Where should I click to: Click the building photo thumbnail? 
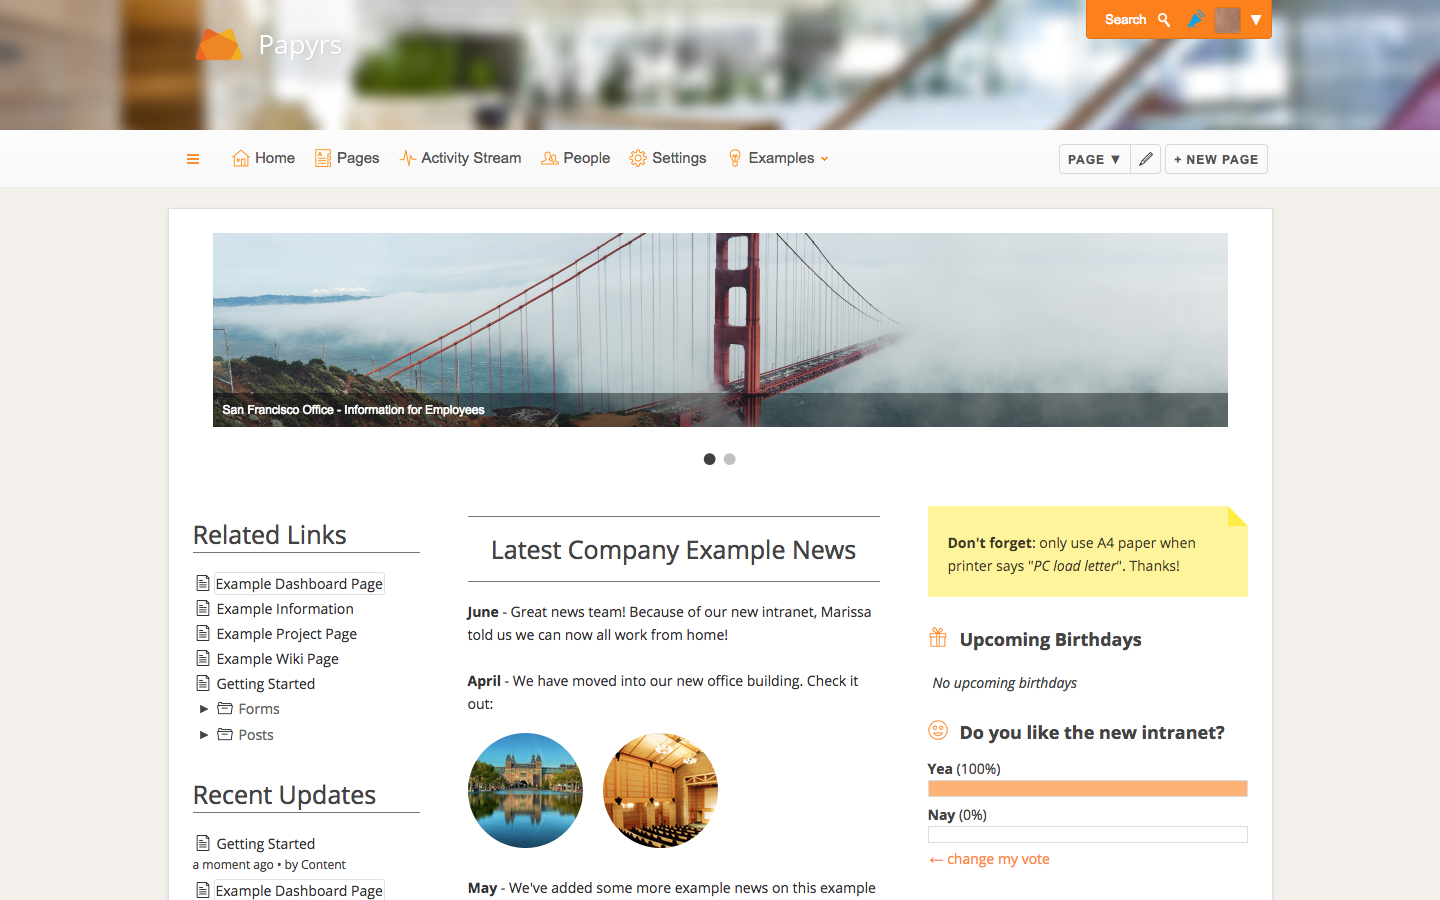pyautogui.click(x=525, y=790)
